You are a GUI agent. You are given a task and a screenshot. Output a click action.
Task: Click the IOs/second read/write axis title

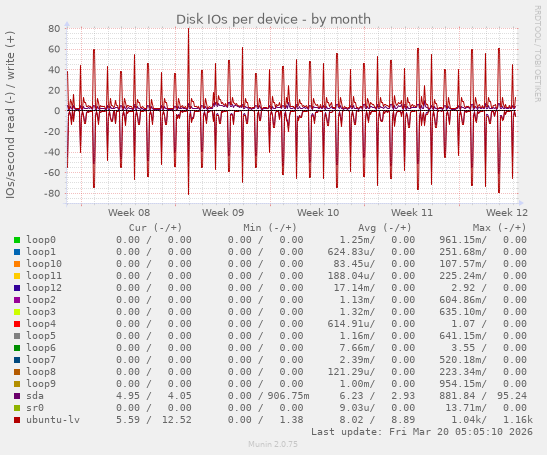coord(10,115)
